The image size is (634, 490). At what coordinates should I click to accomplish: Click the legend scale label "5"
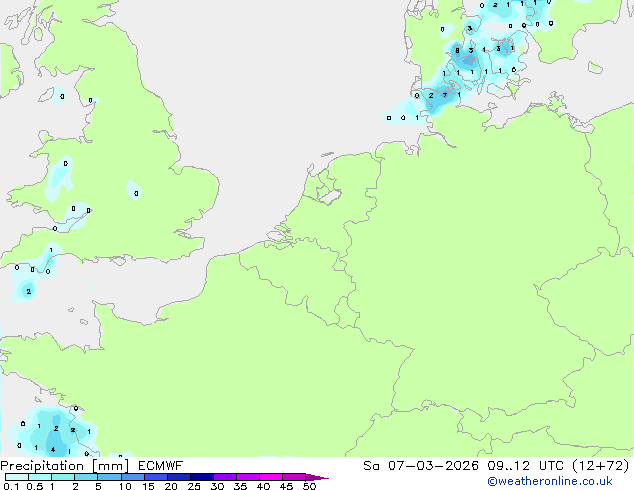(98, 486)
